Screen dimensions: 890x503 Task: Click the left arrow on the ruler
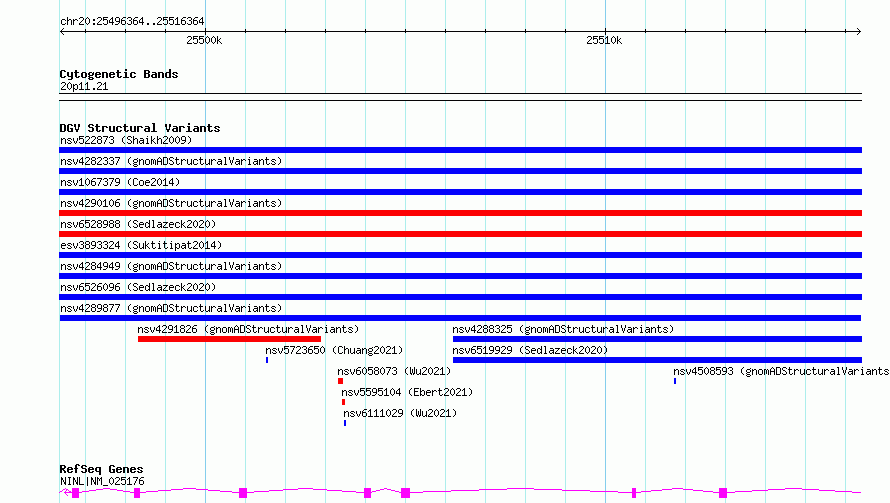[x=62, y=32]
